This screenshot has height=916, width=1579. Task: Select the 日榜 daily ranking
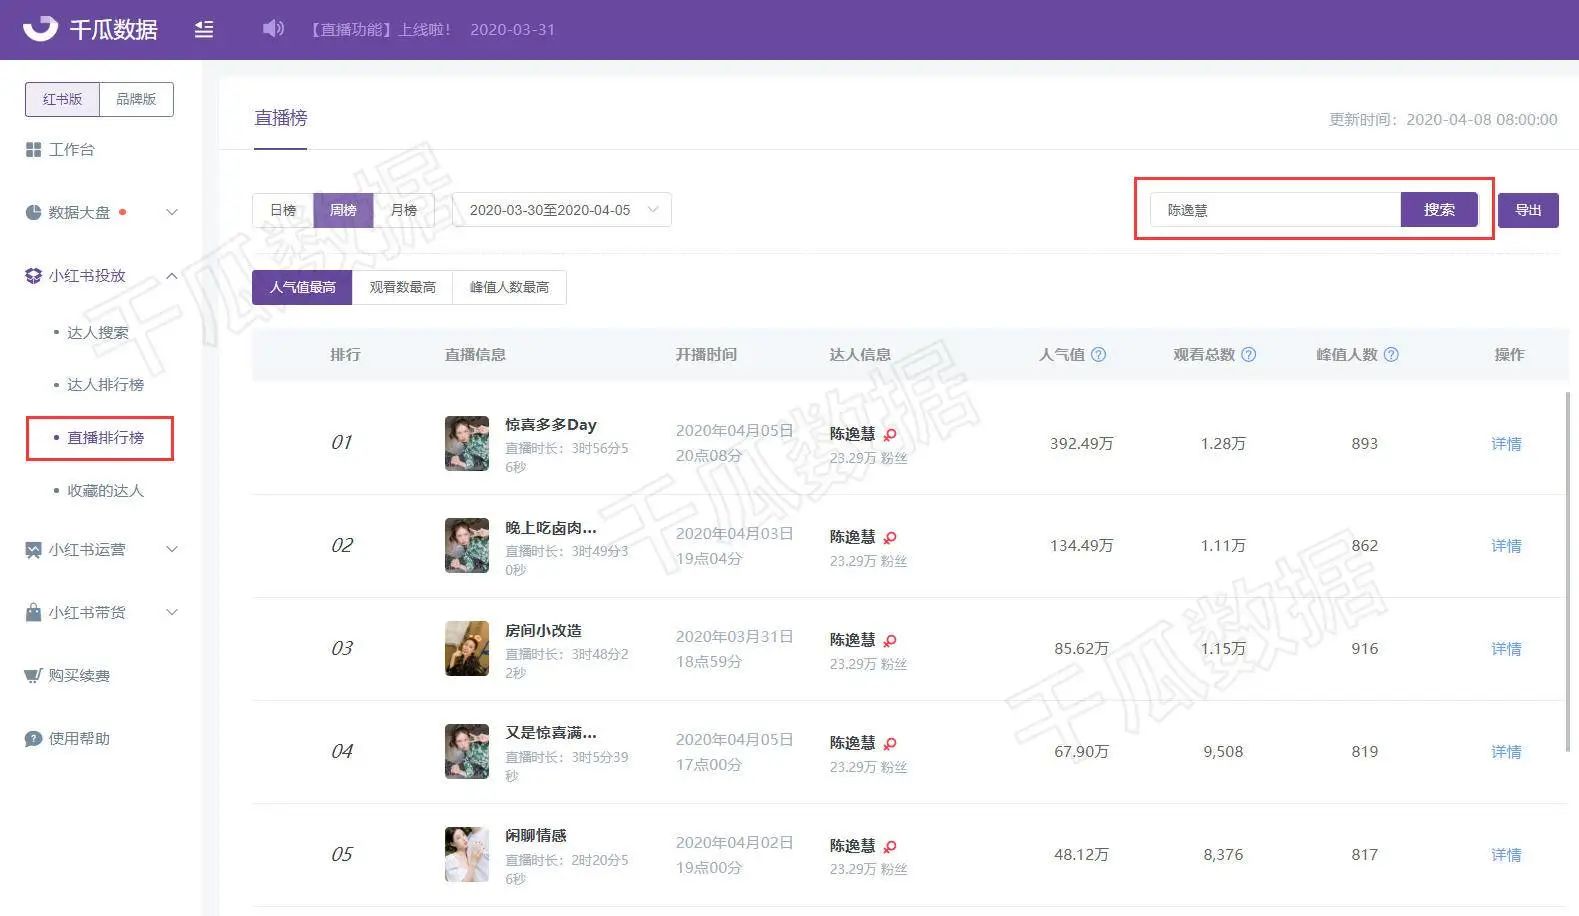coord(283,210)
